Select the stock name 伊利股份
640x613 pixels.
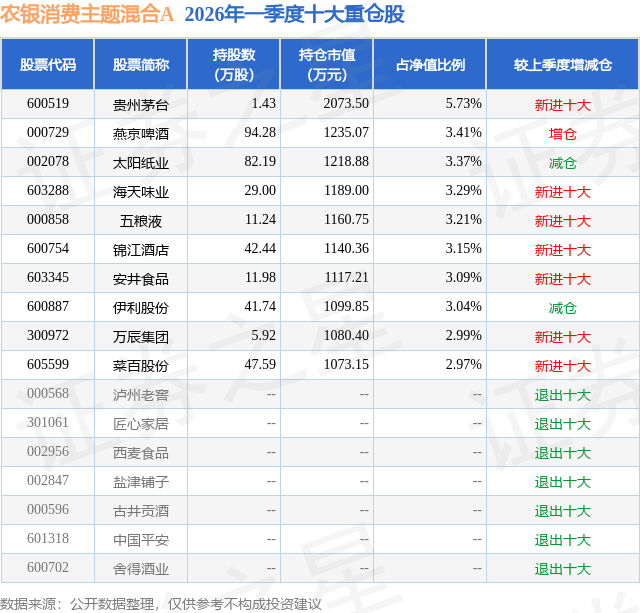[141, 308]
